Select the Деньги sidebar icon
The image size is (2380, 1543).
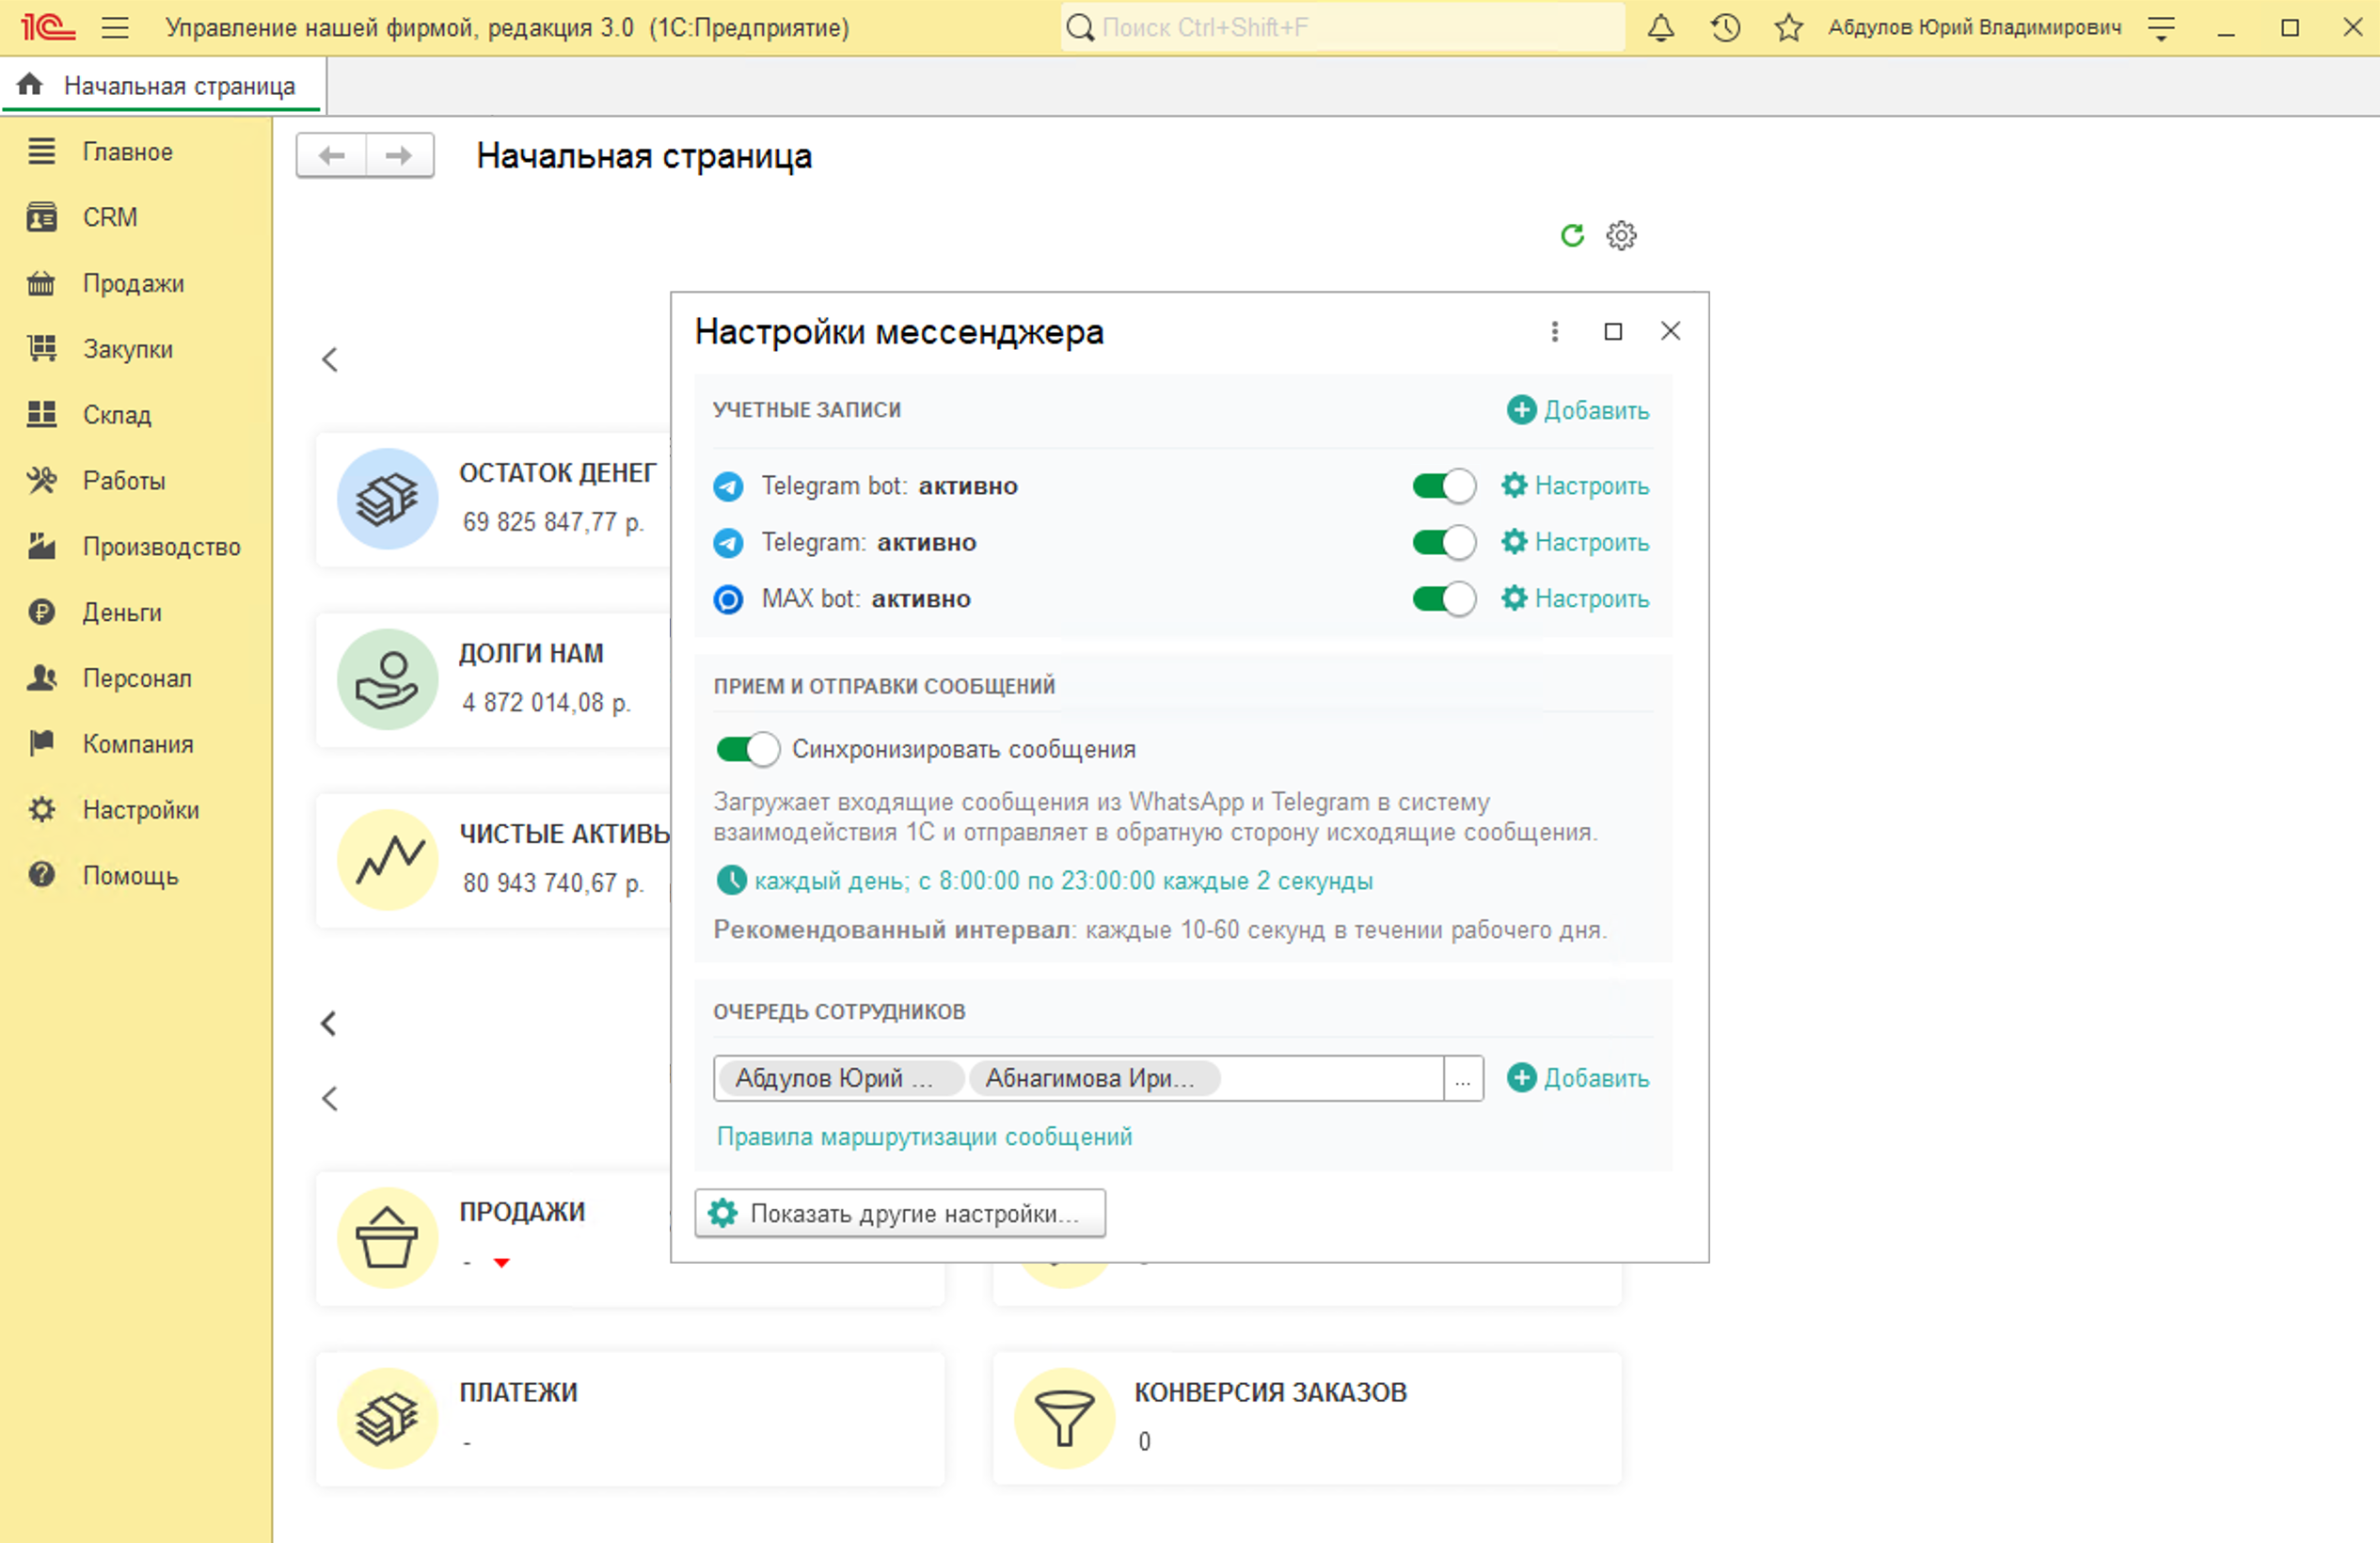click(41, 612)
